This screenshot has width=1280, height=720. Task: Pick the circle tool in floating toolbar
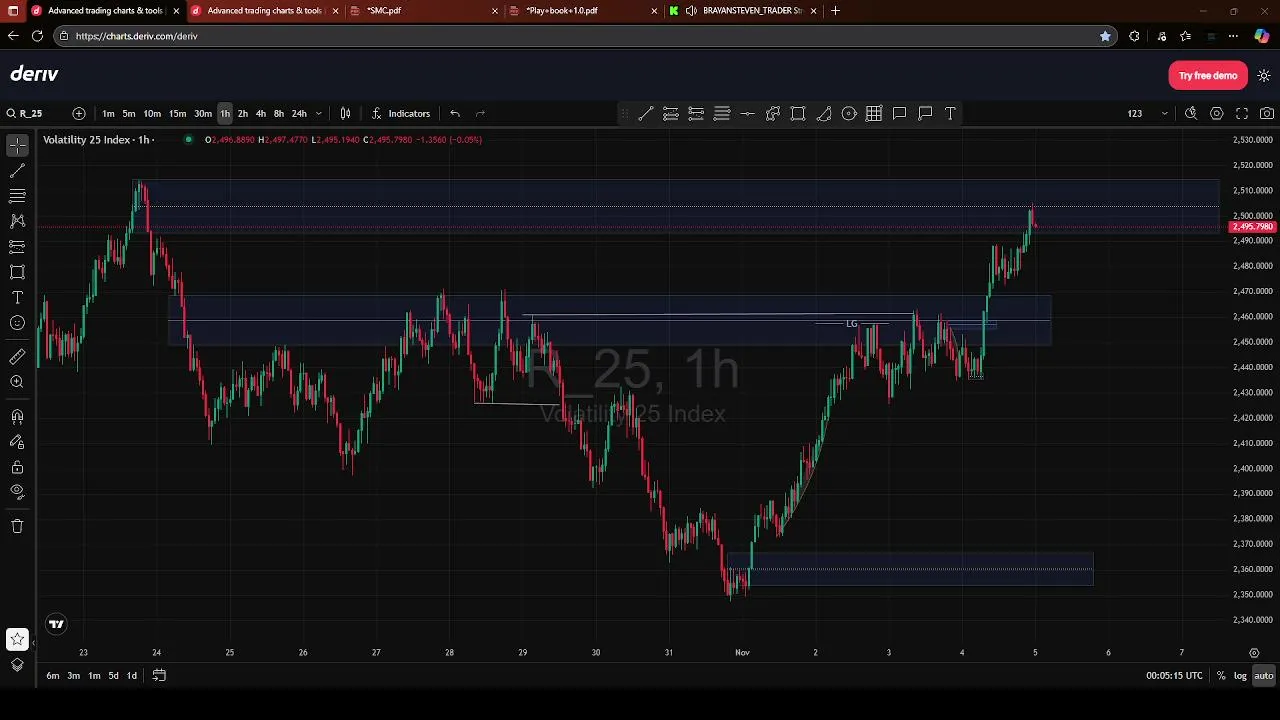coord(849,113)
